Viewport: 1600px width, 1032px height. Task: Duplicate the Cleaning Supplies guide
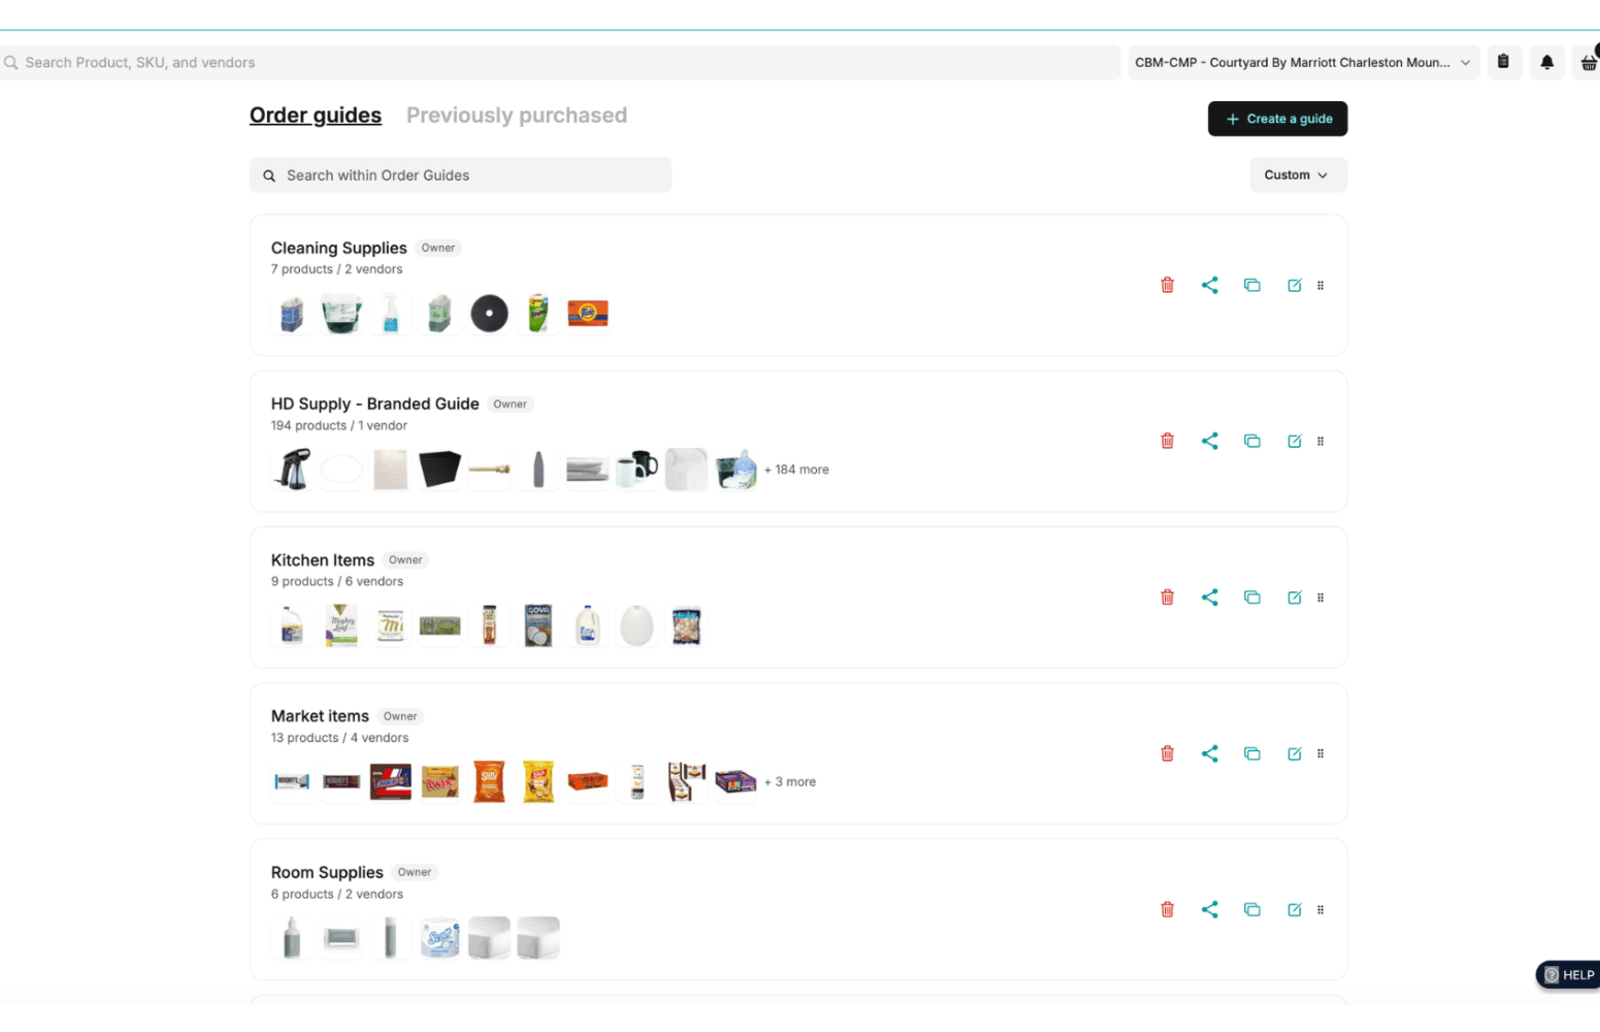1252,285
